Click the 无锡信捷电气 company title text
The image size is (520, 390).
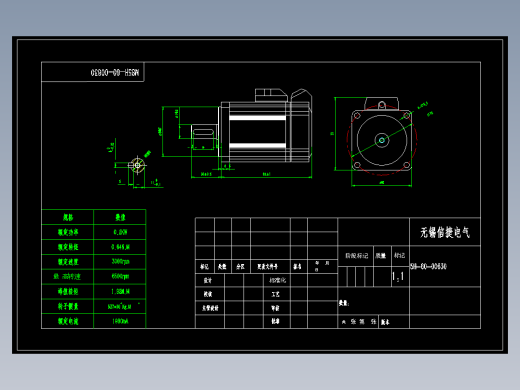(x=445, y=232)
